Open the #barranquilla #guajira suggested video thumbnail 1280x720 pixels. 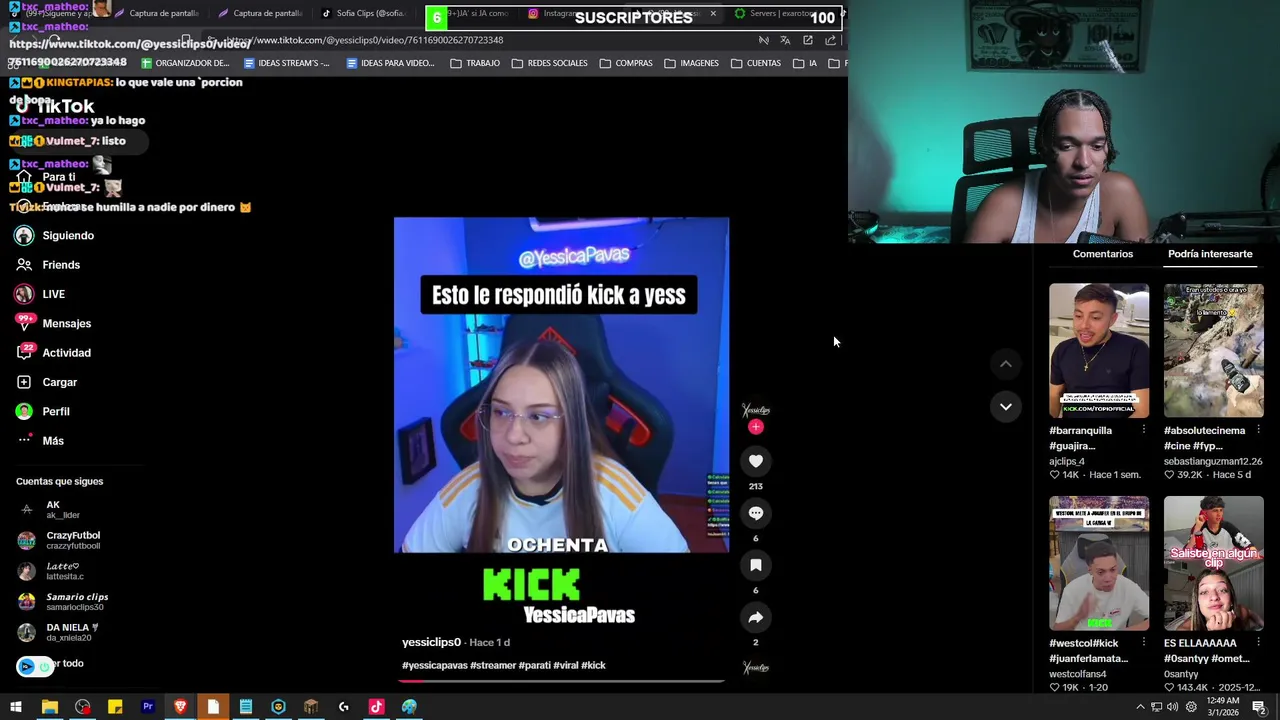[x=1099, y=350]
